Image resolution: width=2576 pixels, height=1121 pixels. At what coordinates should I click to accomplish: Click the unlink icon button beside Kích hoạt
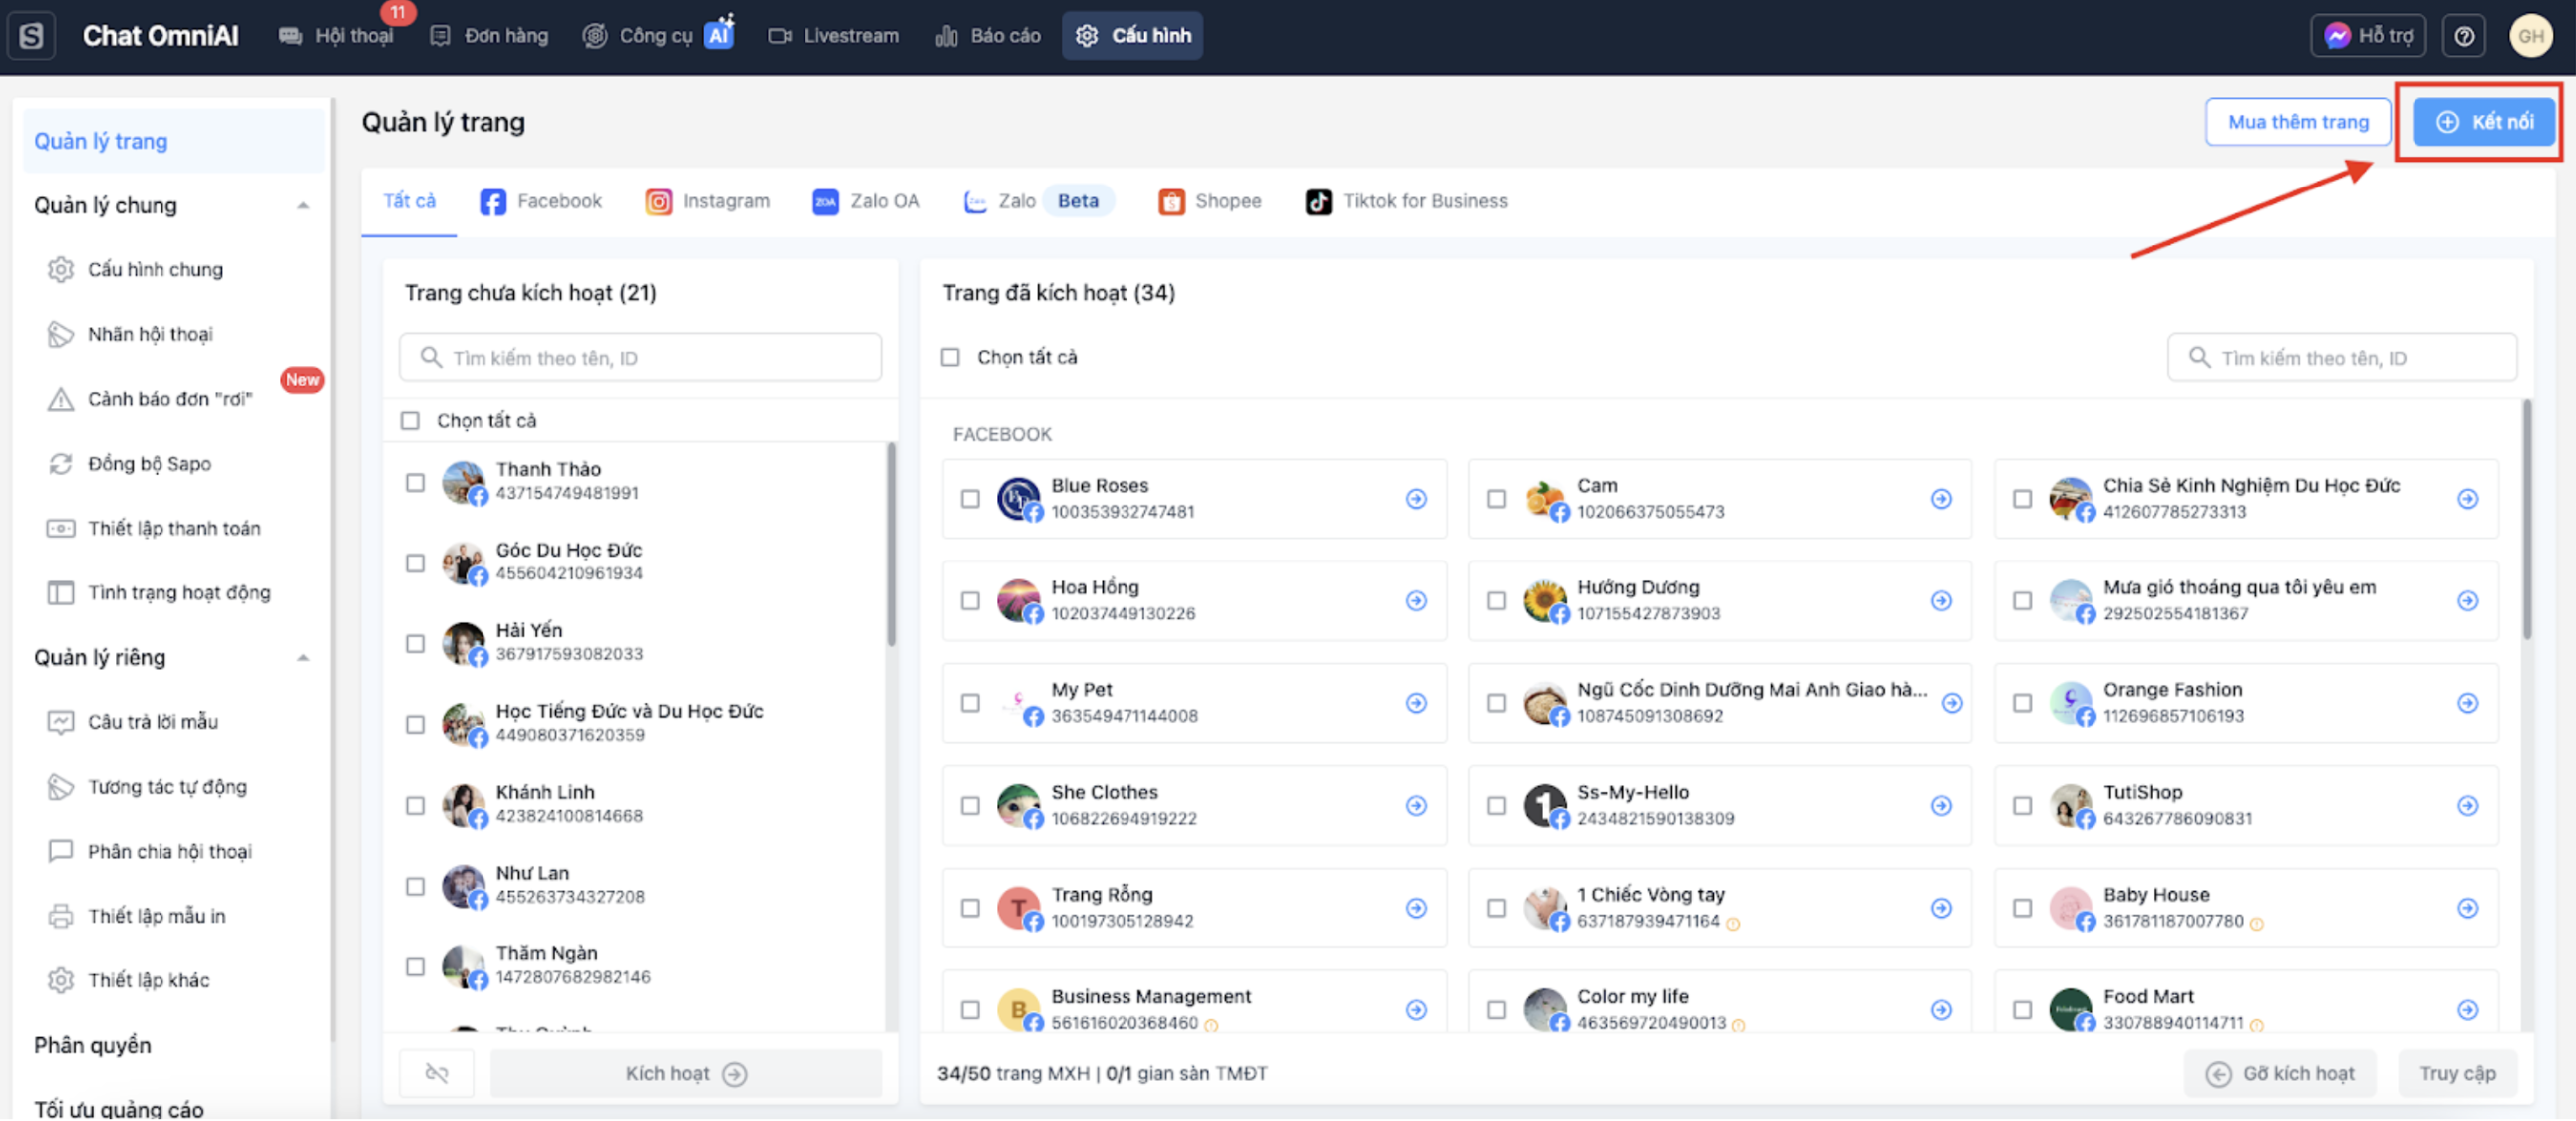(436, 1073)
